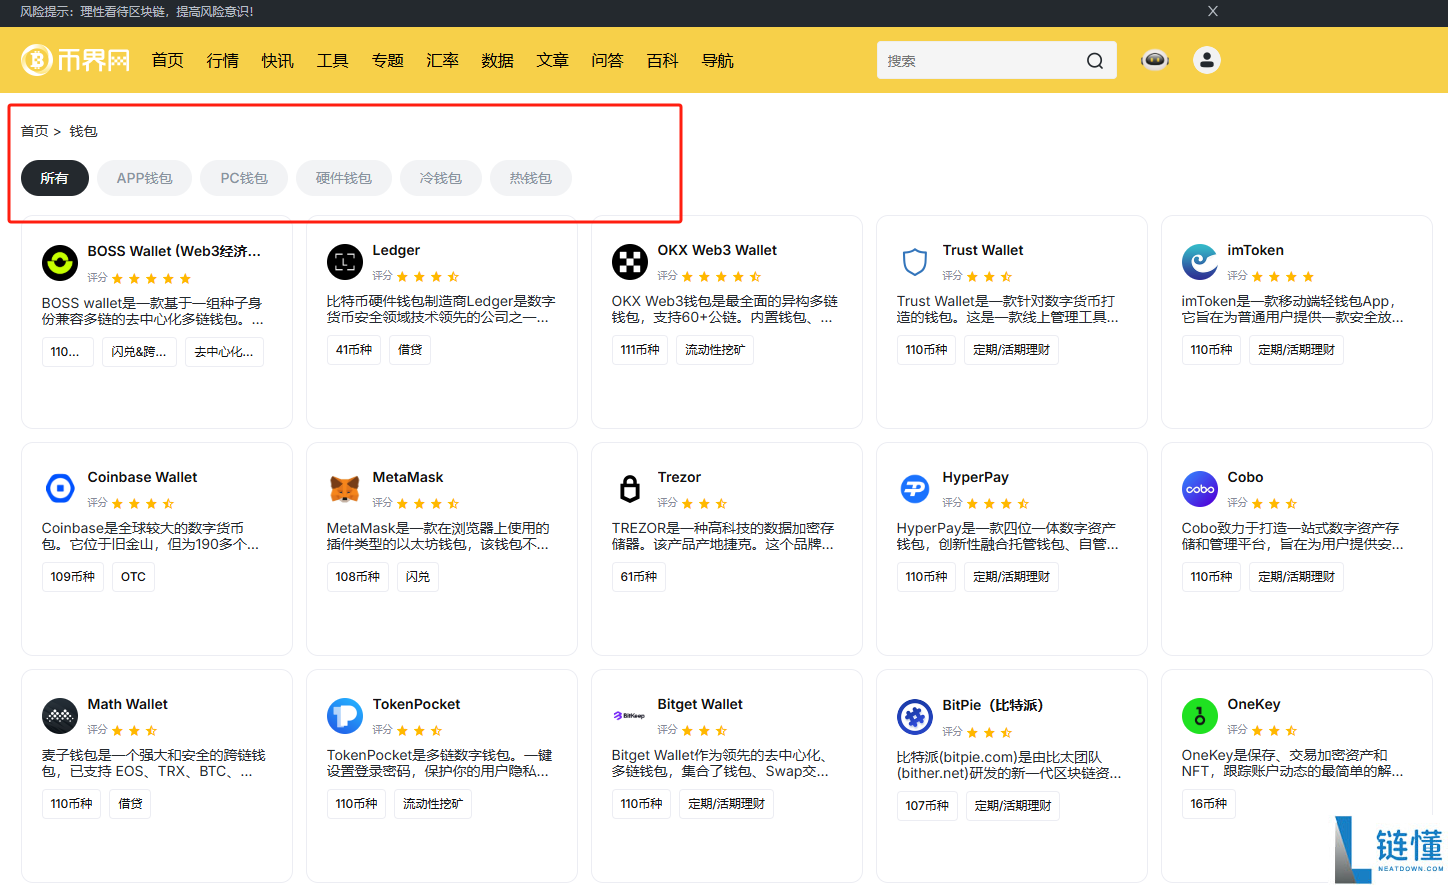The width and height of the screenshot is (1448, 885).
Task: Open the 文章 navigation menu item
Action: click(x=553, y=61)
